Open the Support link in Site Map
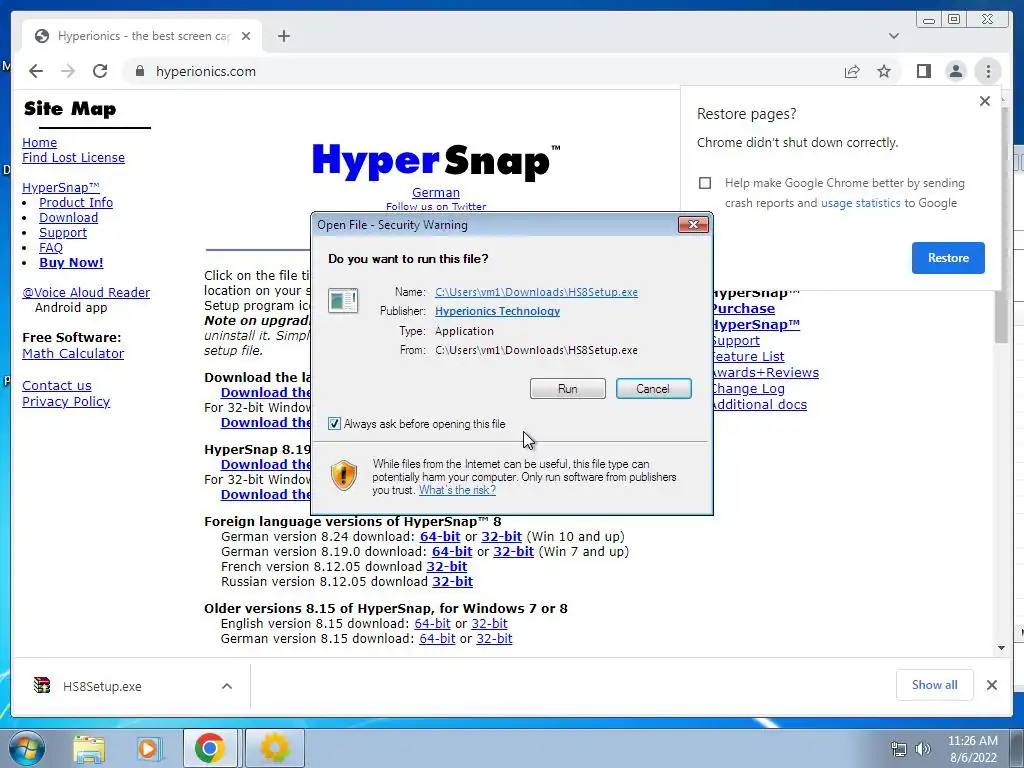 (63, 232)
